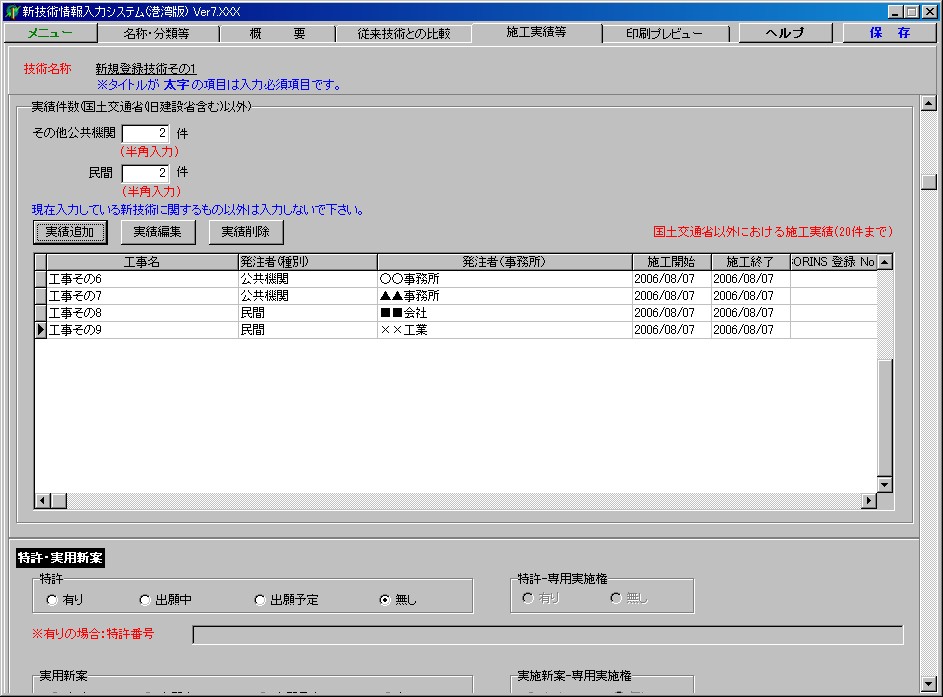Screen dimensions: 943x697
Task: Click the その他公共機関 count input field
Action: [x=146, y=133]
